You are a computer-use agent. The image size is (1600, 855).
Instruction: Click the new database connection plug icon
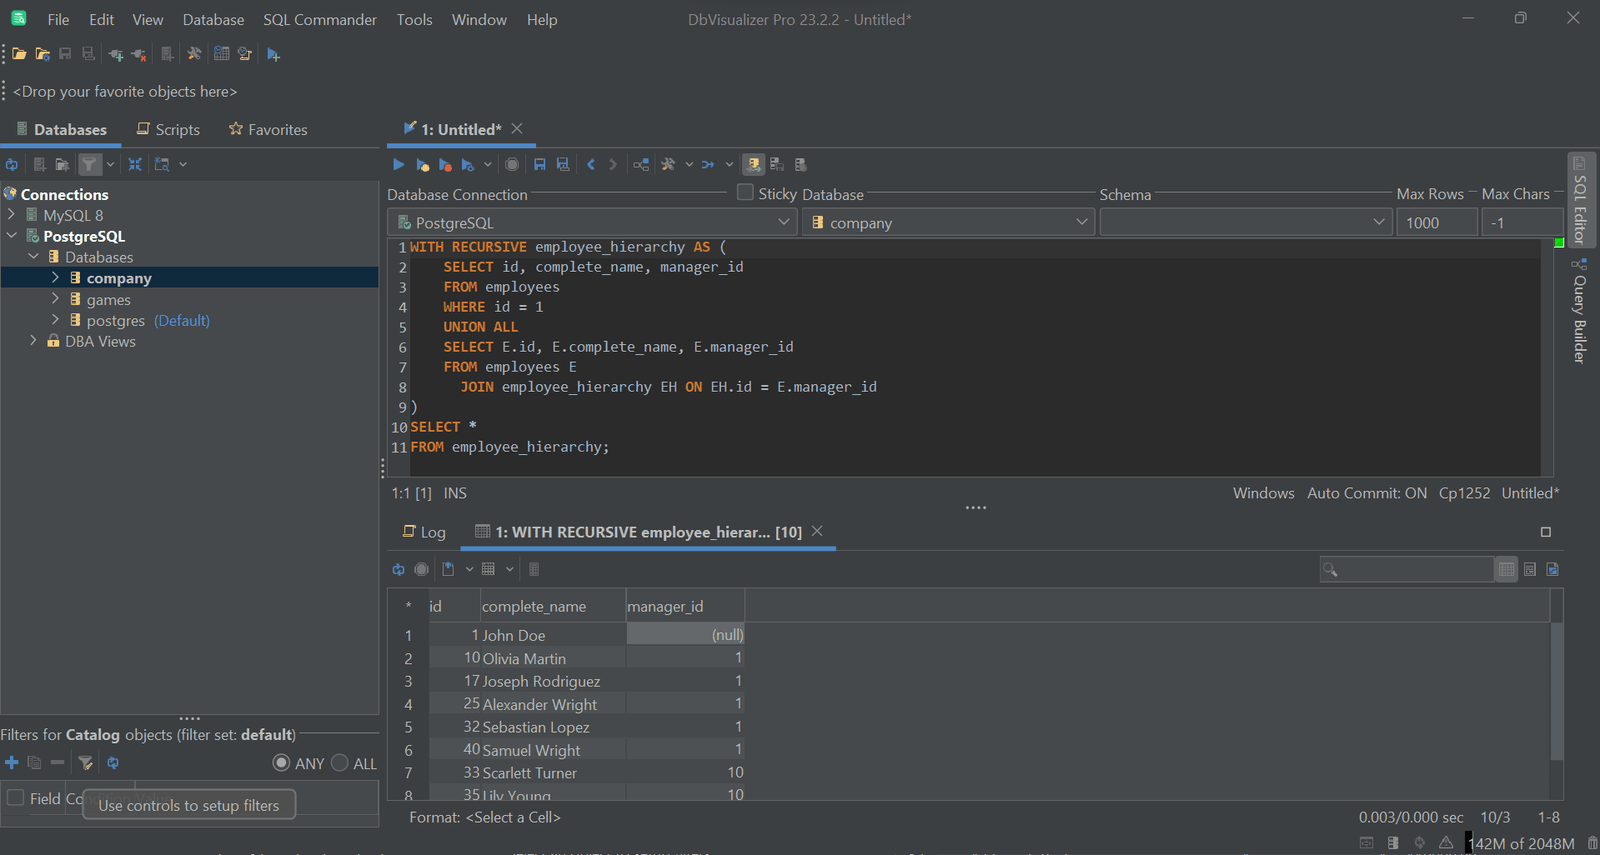pos(116,54)
